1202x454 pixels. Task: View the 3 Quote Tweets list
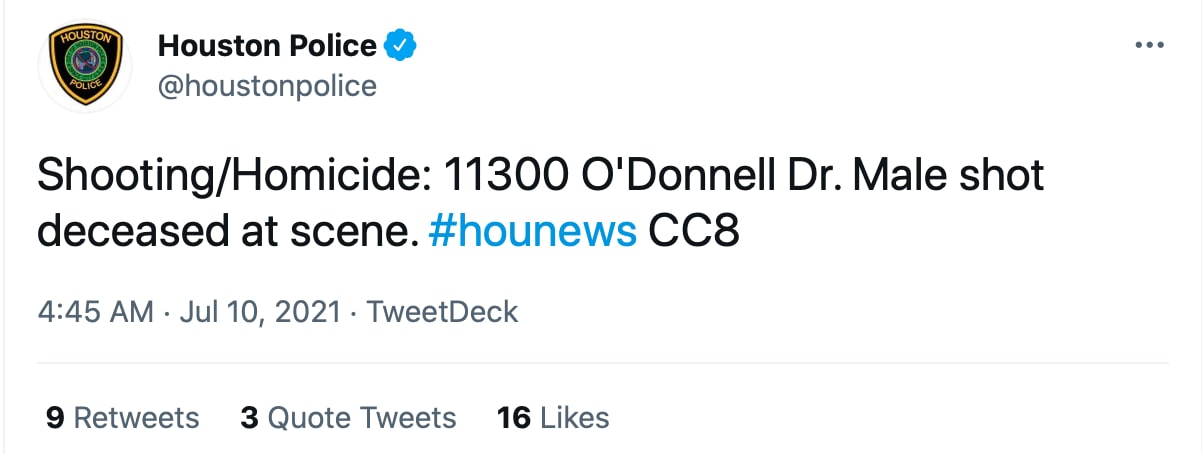(348, 417)
